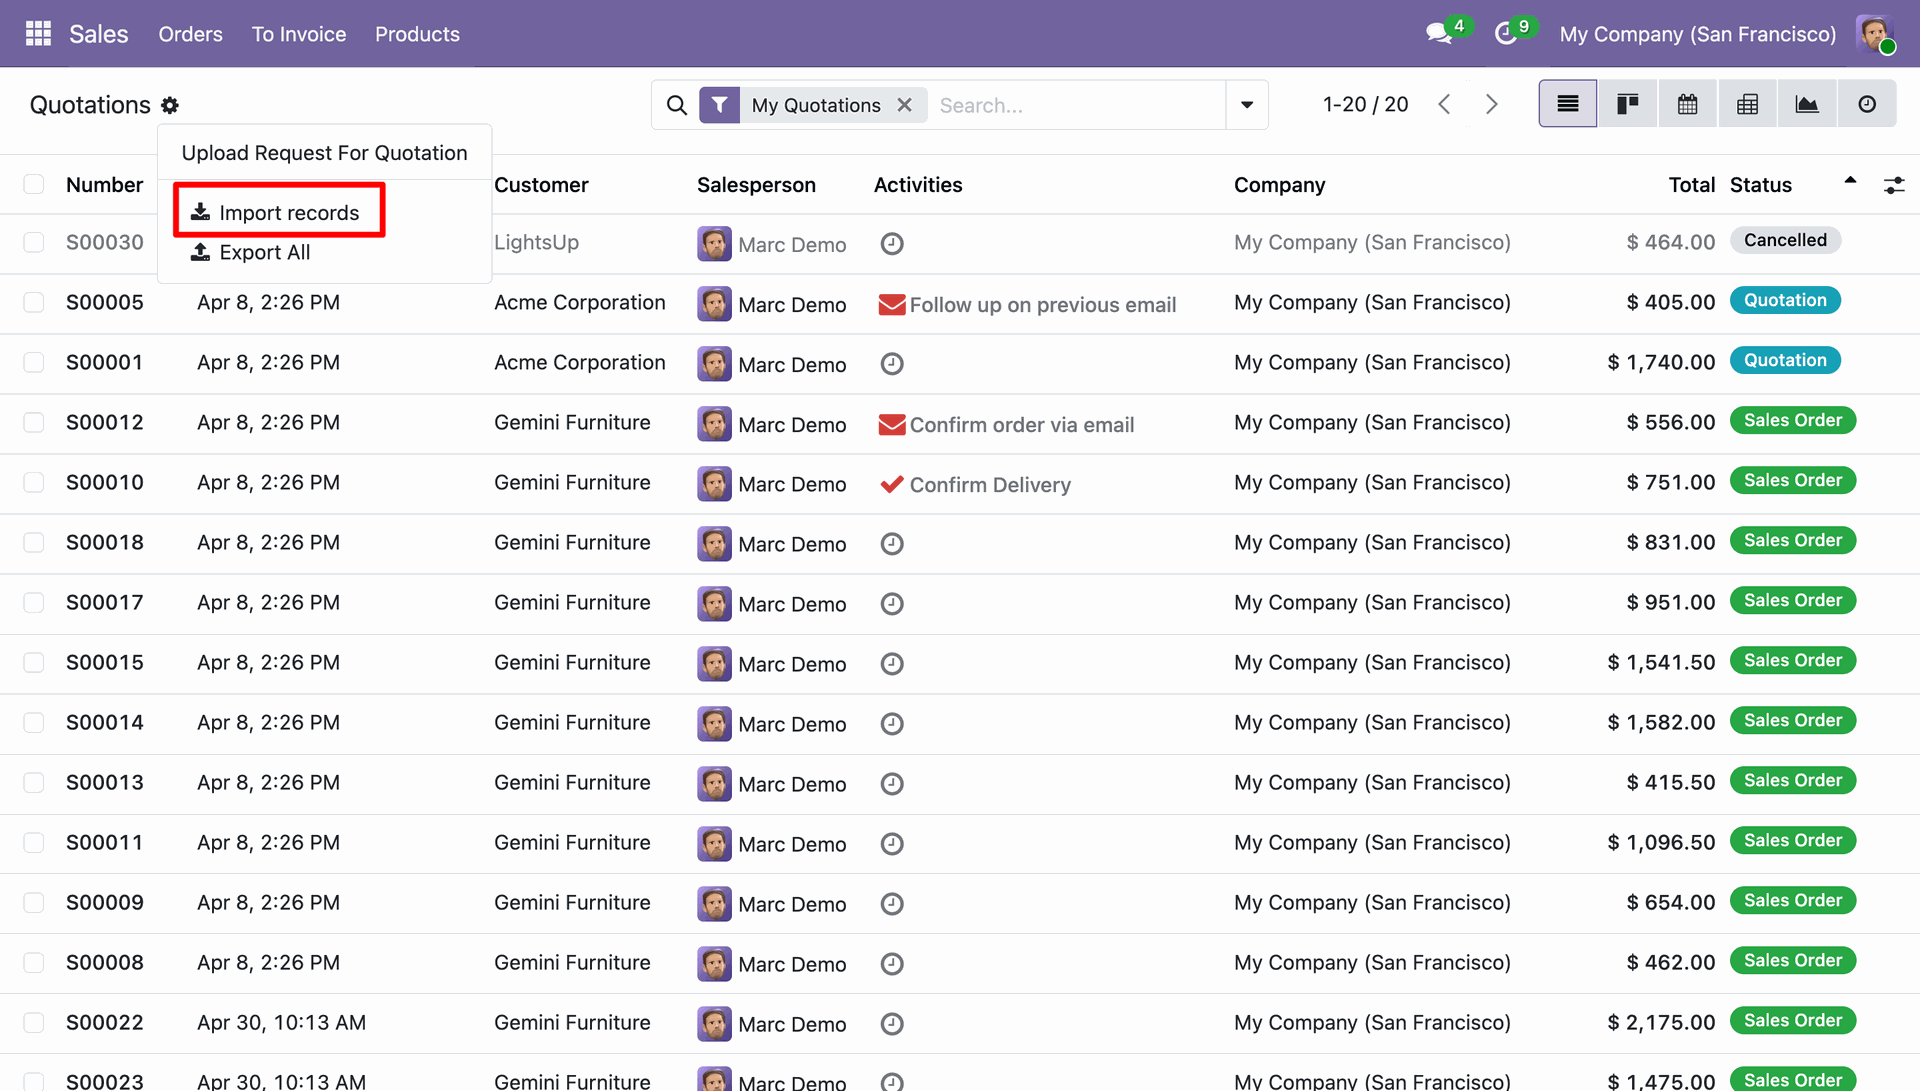The width and height of the screenshot is (1920, 1091).
Task: Open the To Invoice menu
Action: 299,34
